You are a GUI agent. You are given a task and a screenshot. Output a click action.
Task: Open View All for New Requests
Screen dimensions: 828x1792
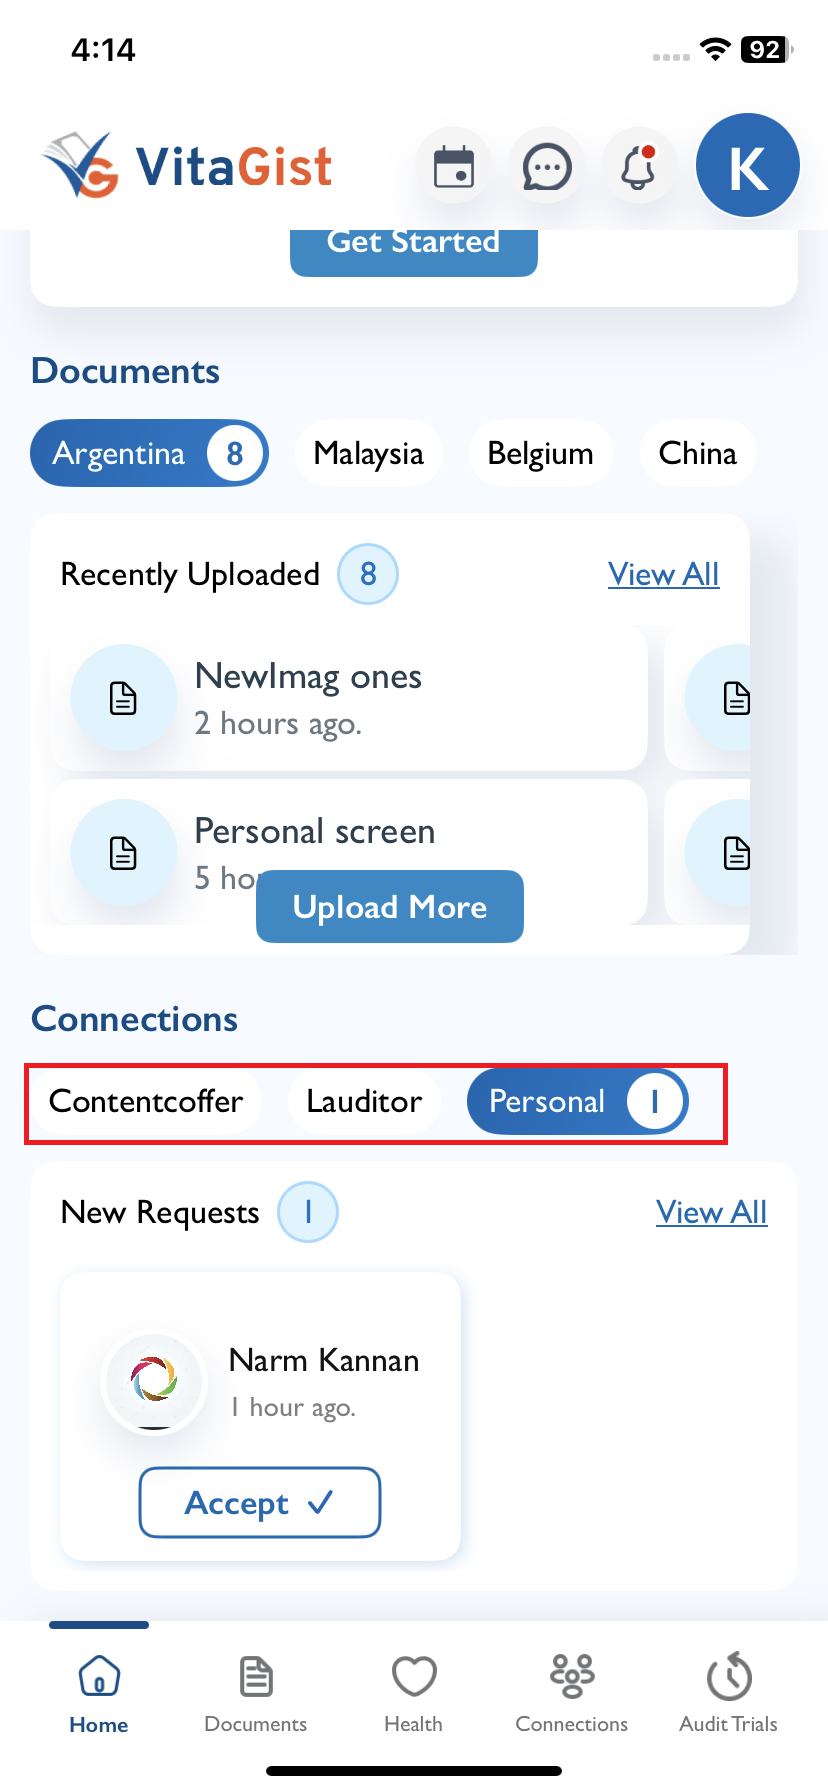pyautogui.click(x=712, y=1212)
